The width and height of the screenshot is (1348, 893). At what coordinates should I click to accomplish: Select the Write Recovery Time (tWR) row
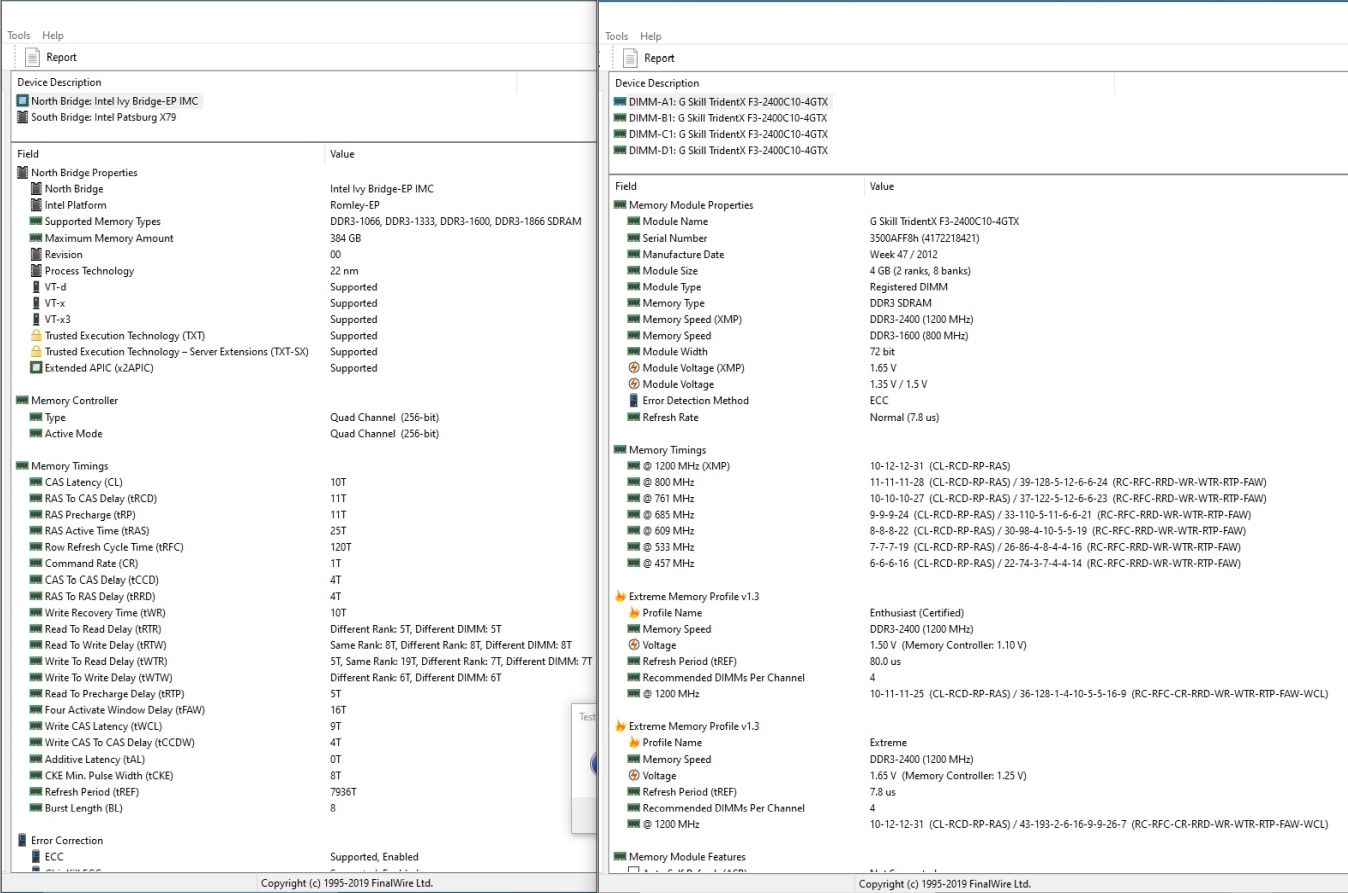pyautogui.click(x=304, y=613)
